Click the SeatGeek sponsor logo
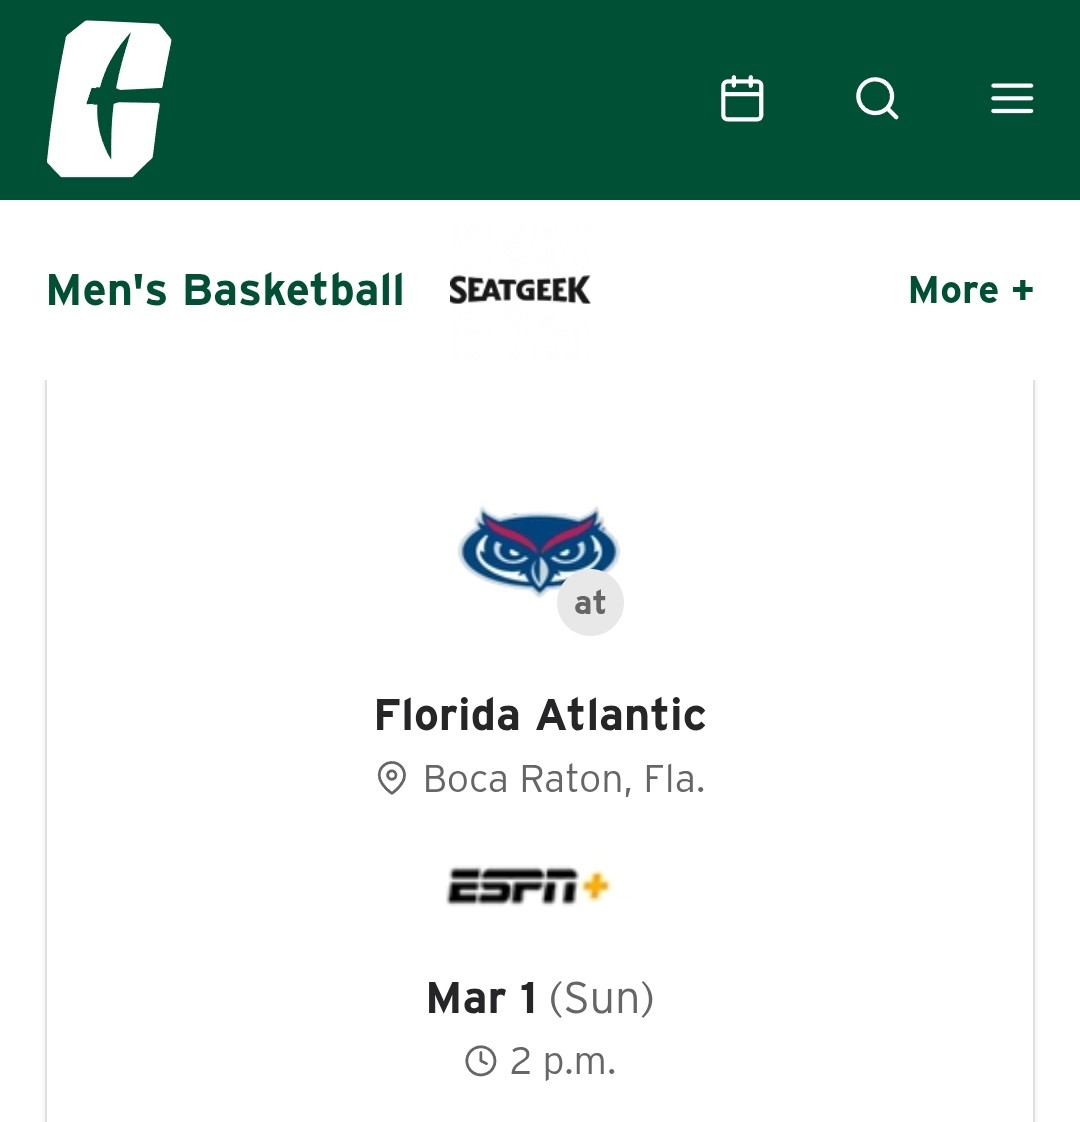 click(x=520, y=290)
